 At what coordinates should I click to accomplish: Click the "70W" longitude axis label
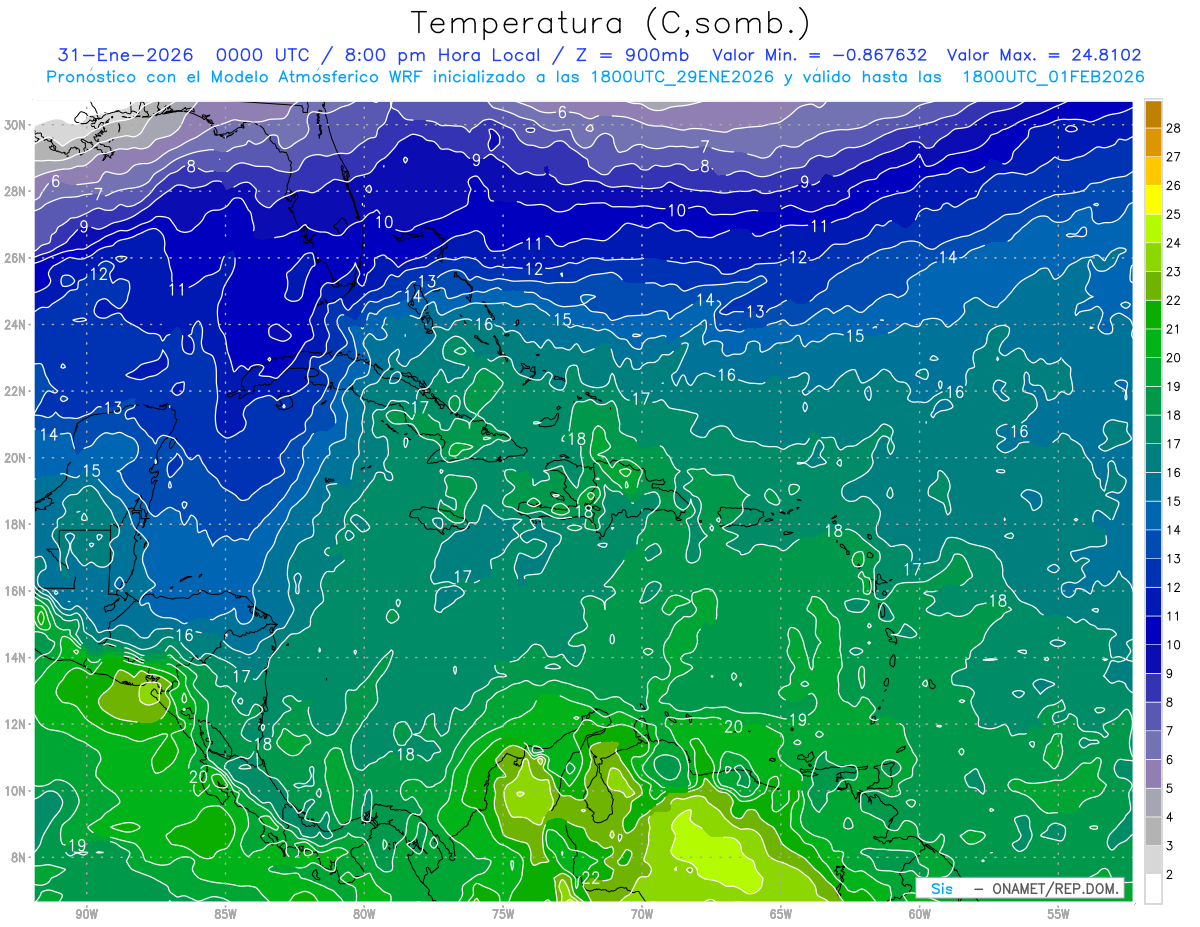pyautogui.click(x=642, y=914)
